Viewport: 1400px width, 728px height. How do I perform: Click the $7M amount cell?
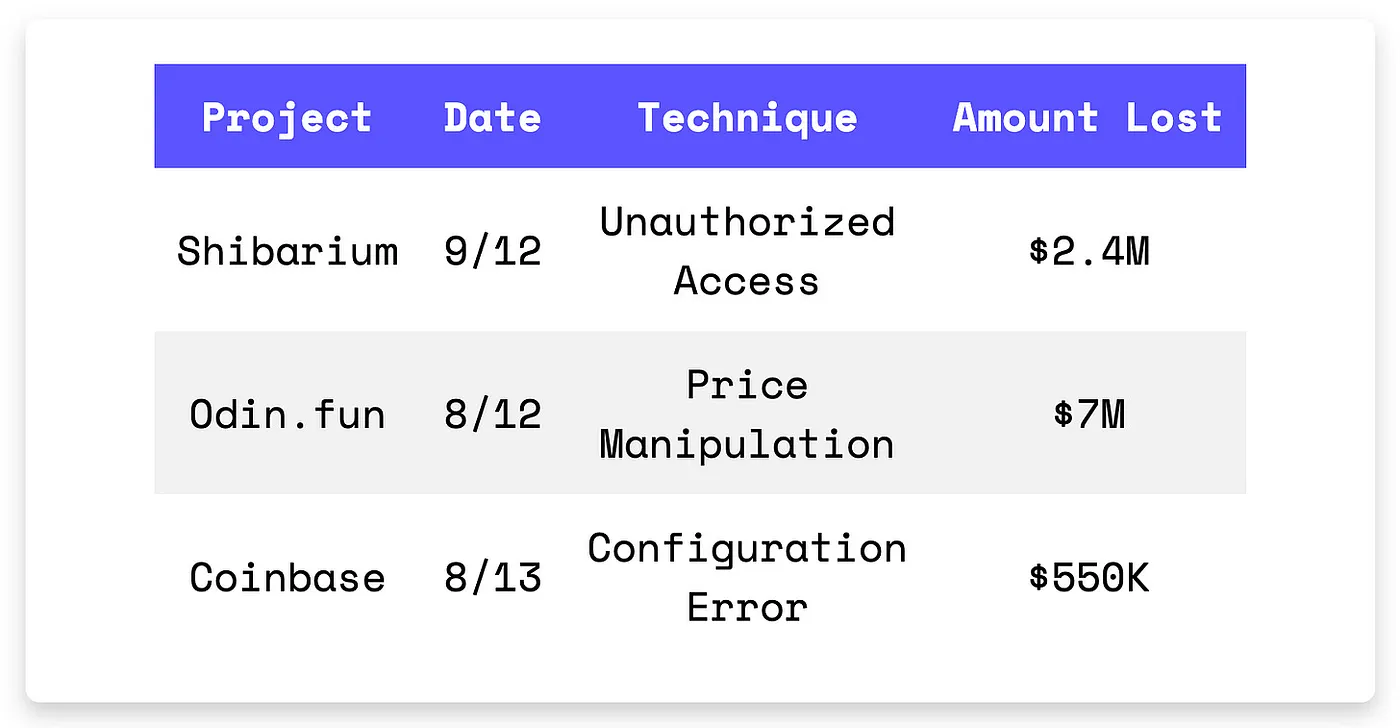pos(1089,413)
